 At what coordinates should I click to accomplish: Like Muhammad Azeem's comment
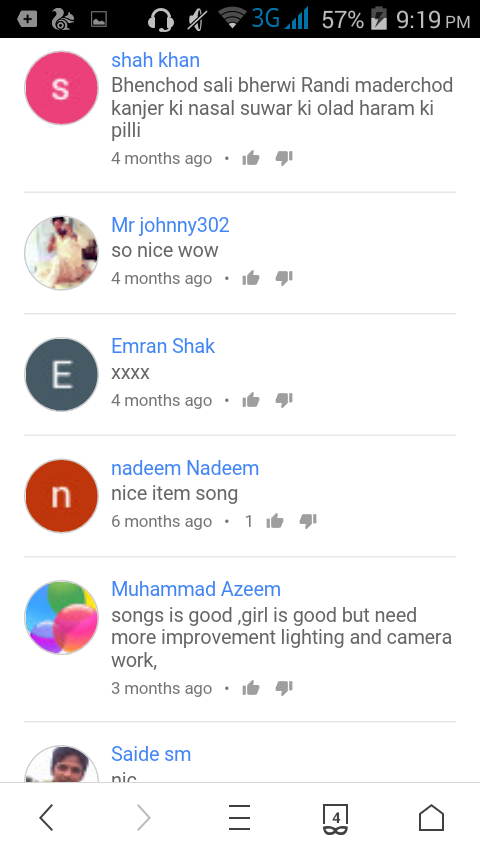pyautogui.click(x=251, y=688)
